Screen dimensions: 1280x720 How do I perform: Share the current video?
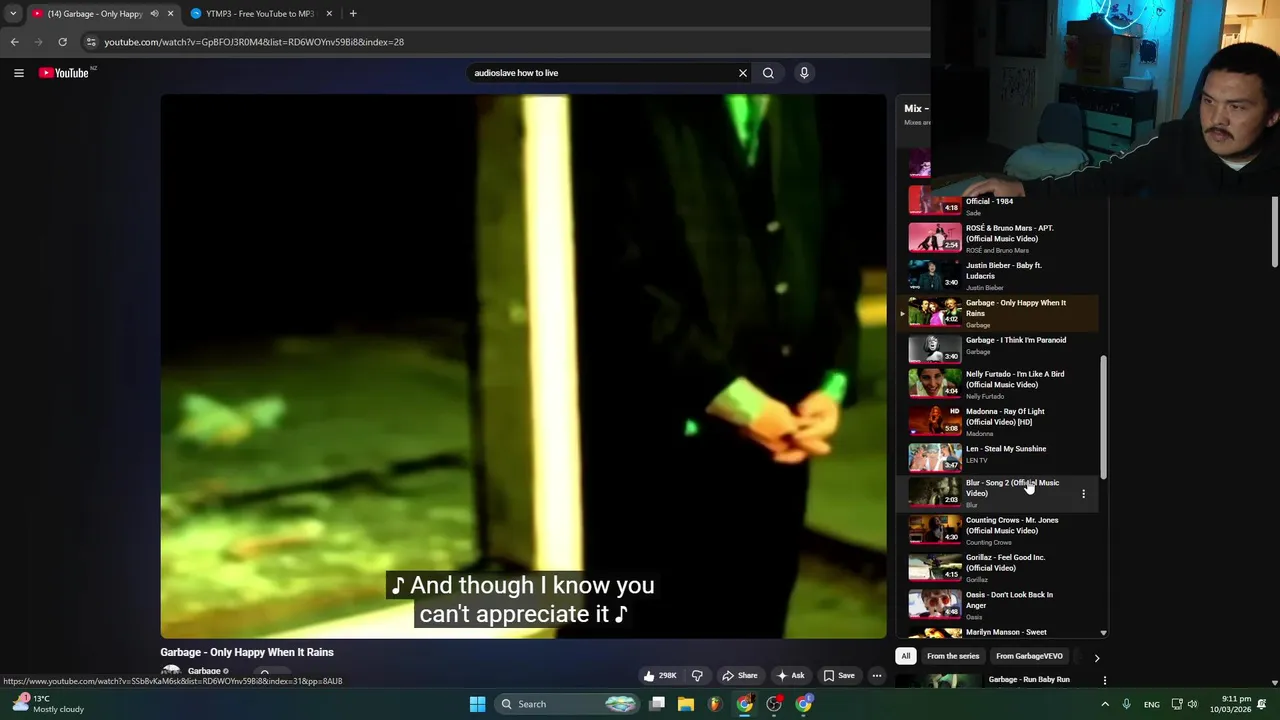click(741, 676)
